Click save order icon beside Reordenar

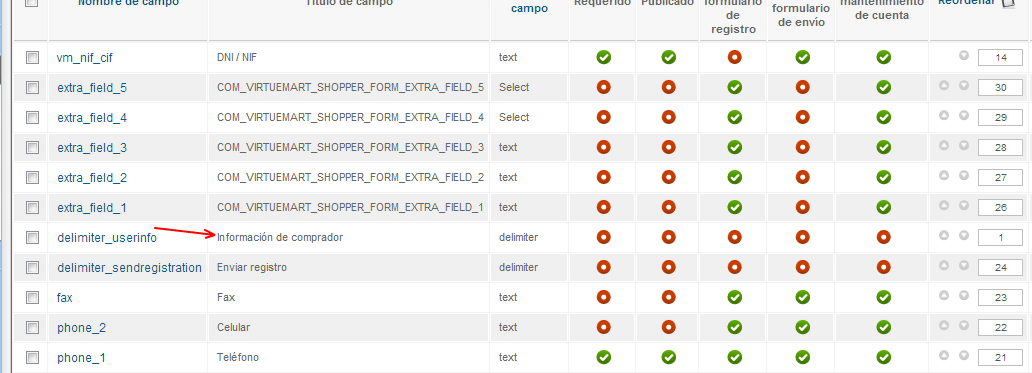click(1008, 3)
